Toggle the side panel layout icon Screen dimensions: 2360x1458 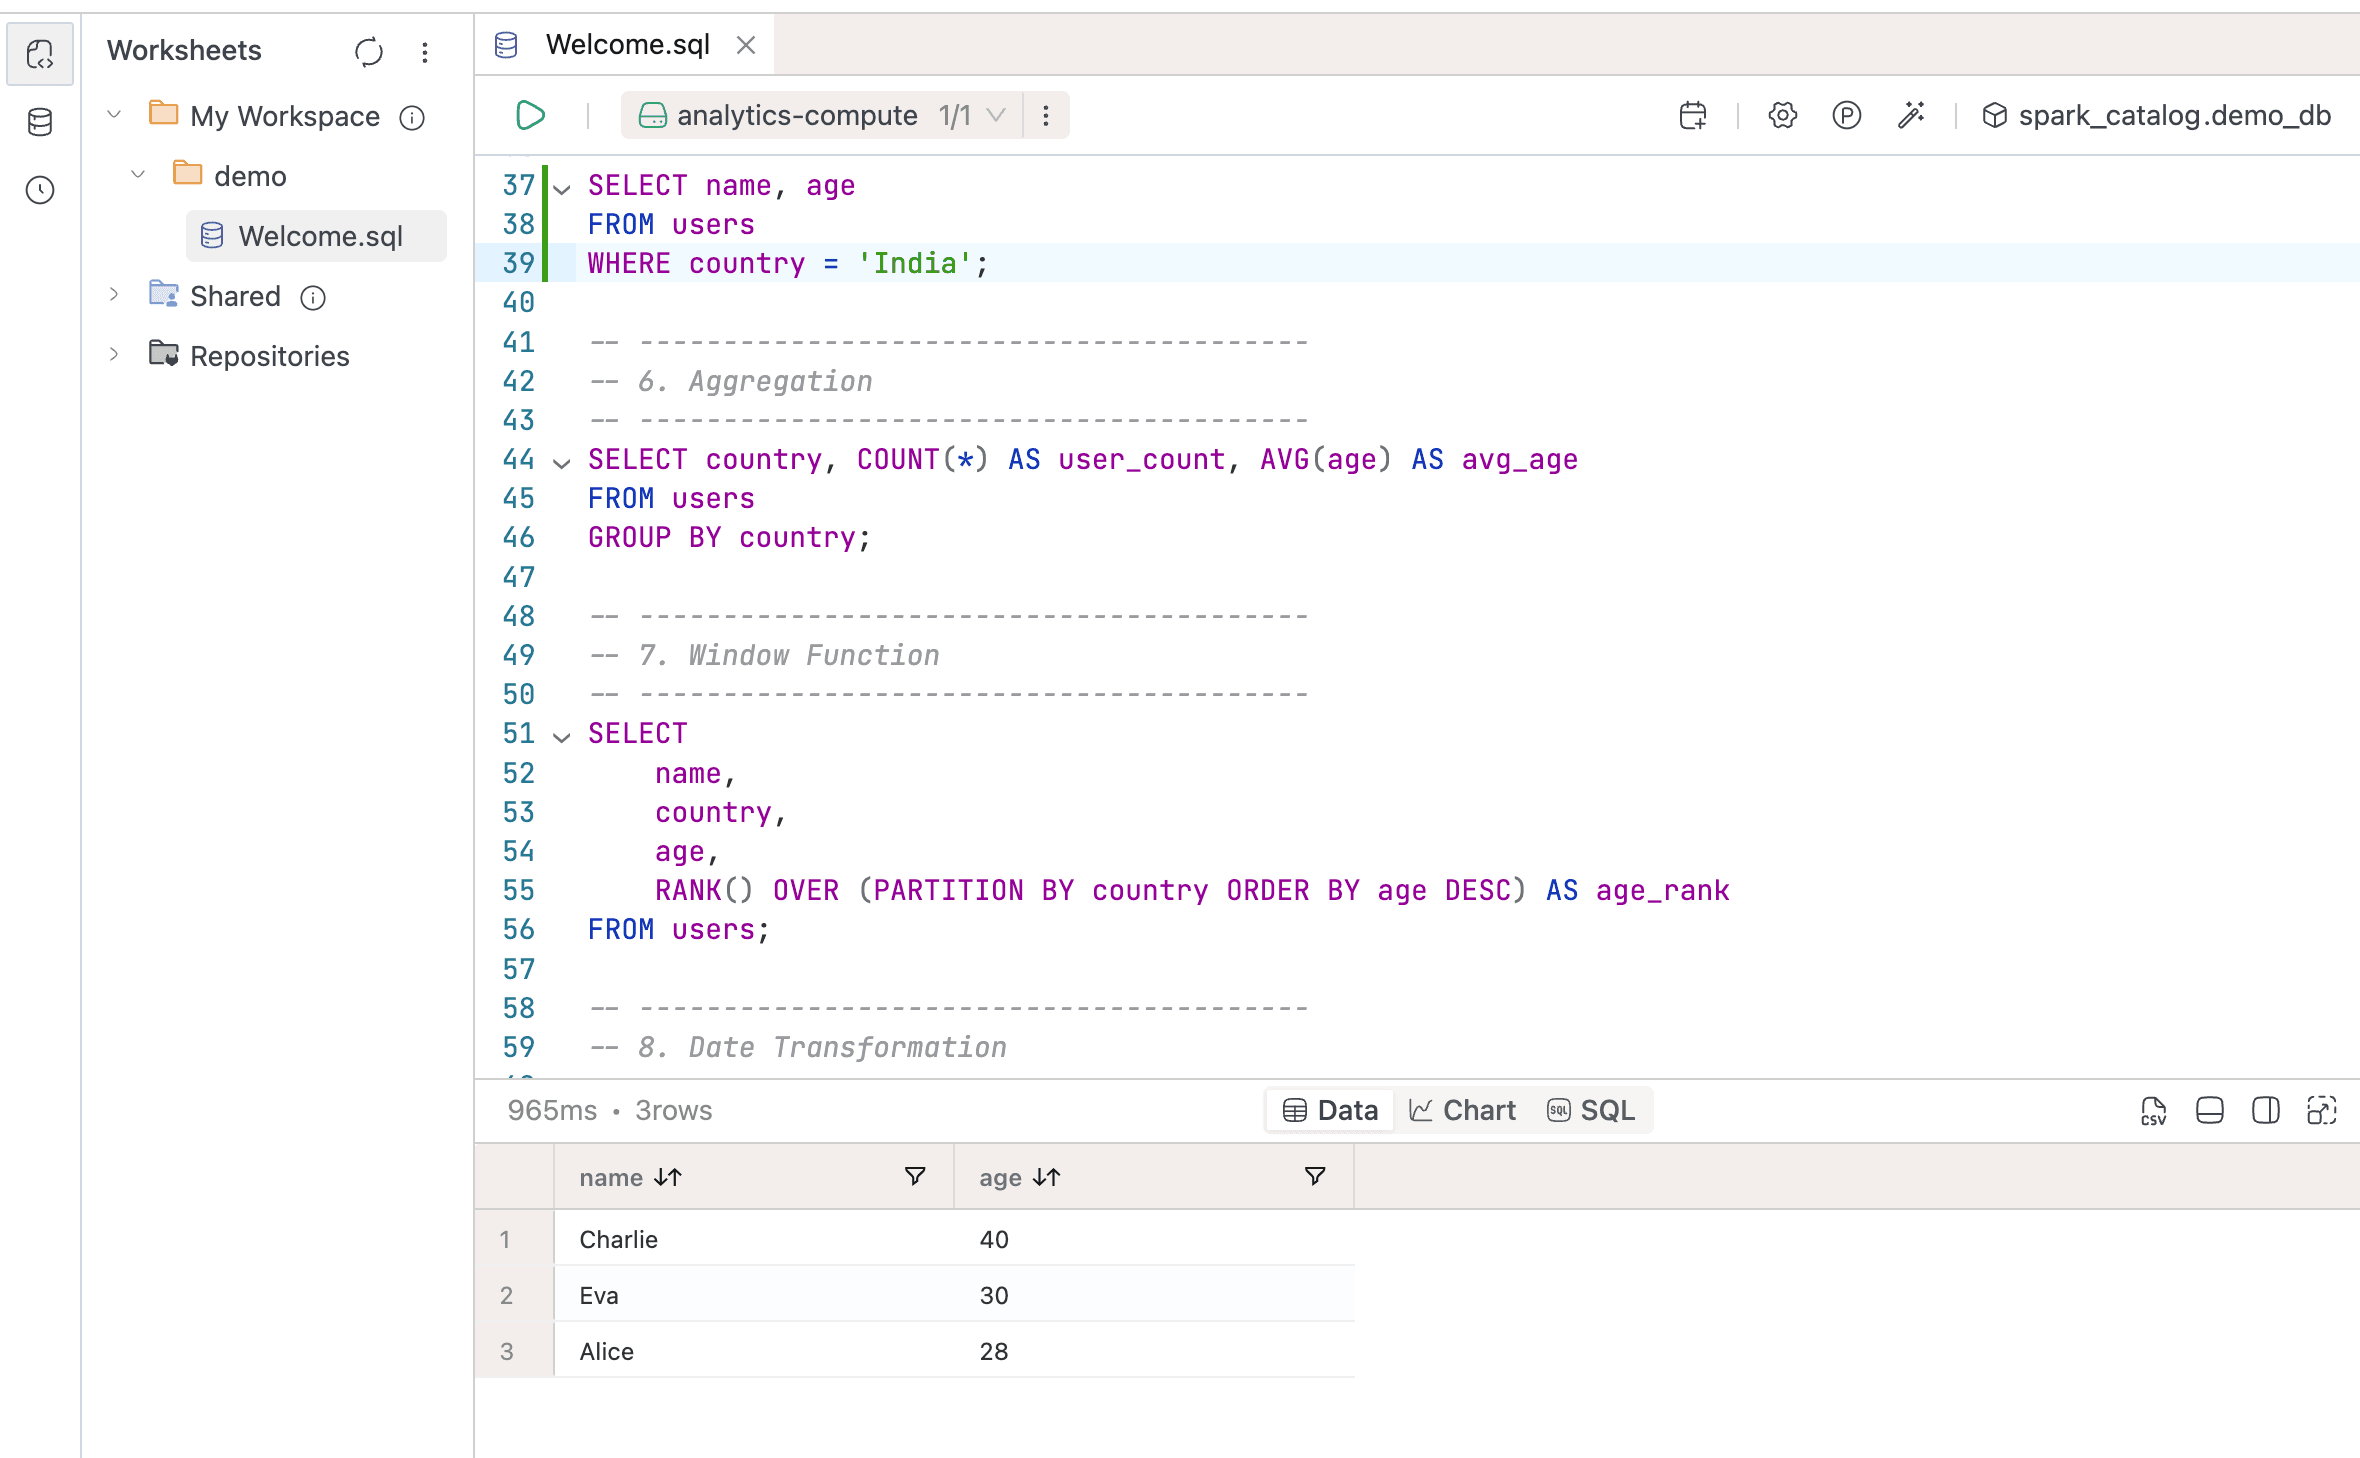point(2265,1111)
